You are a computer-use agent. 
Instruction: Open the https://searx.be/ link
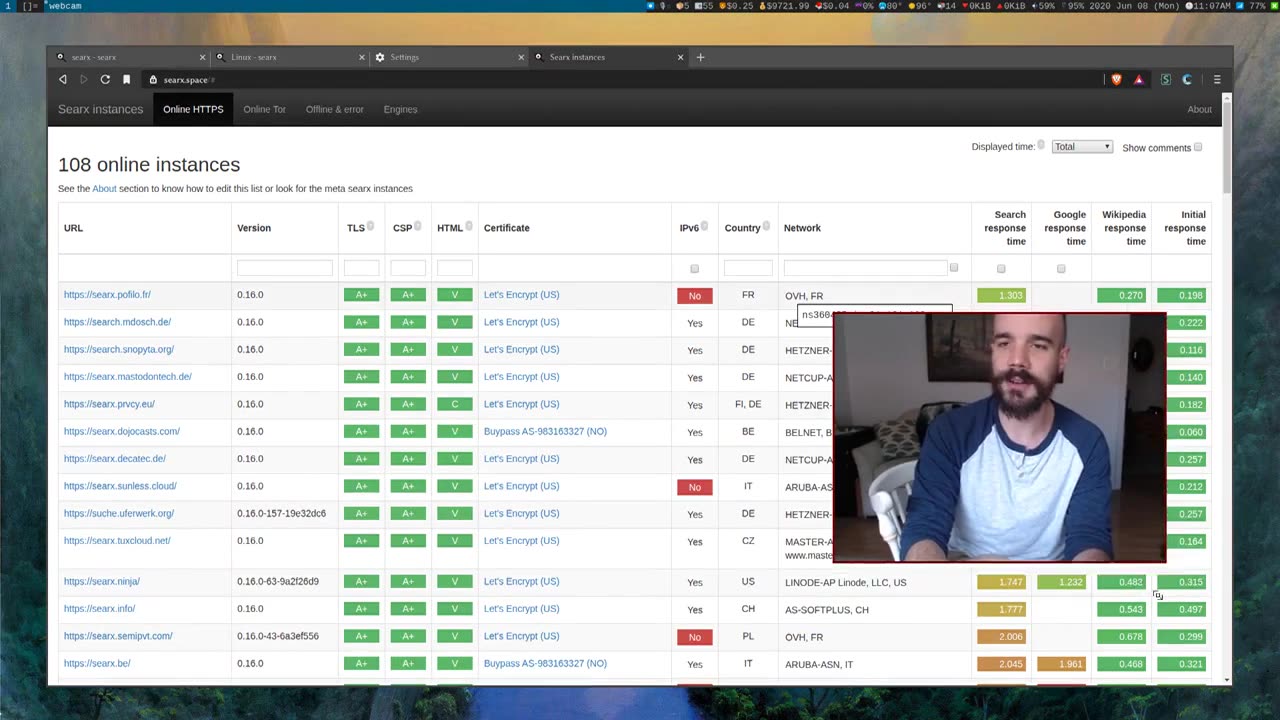pos(97,663)
